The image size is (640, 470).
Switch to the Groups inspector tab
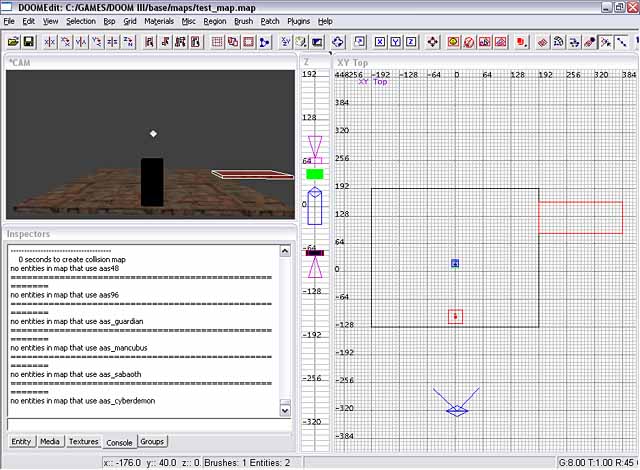(x=152, y=441)
